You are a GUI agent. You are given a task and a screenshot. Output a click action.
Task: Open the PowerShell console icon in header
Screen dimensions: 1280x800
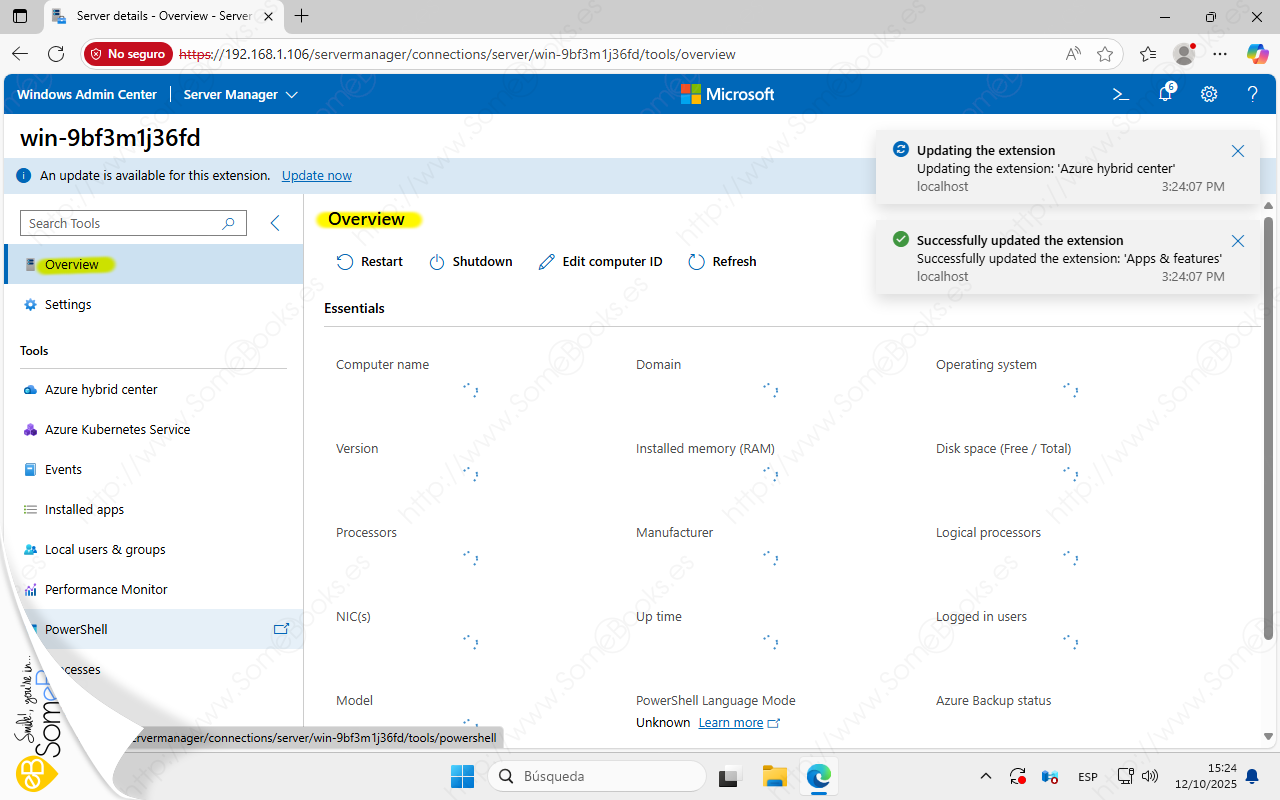tap(1121, 94)
